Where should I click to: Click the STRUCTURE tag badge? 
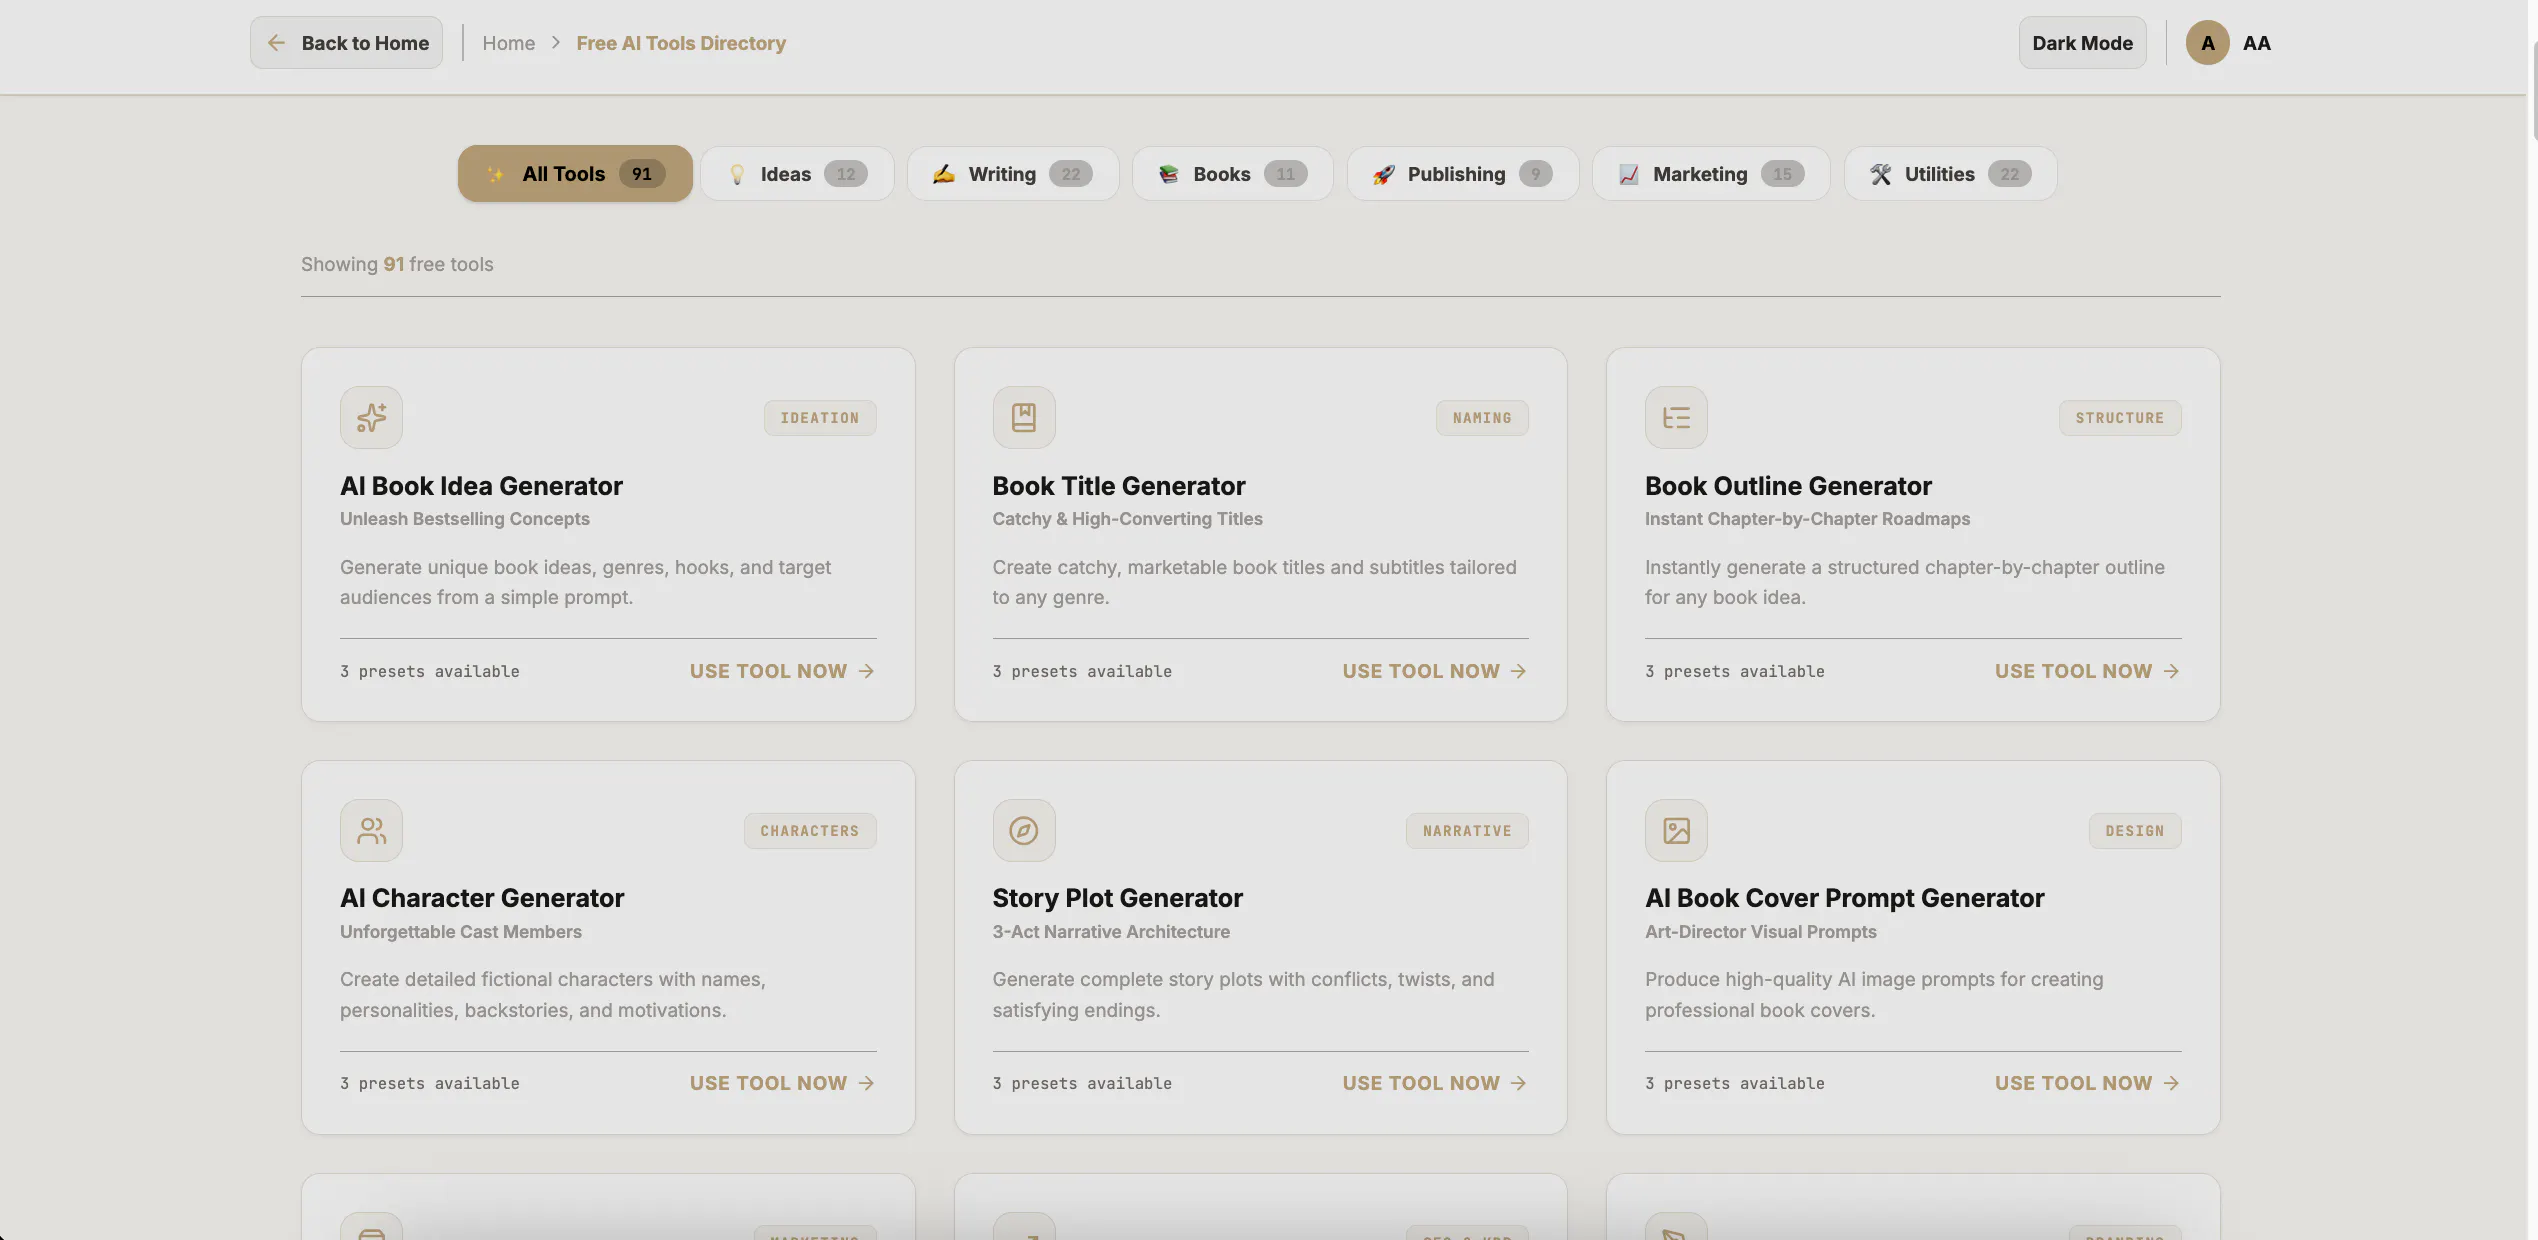click(x=2120, y=418)
